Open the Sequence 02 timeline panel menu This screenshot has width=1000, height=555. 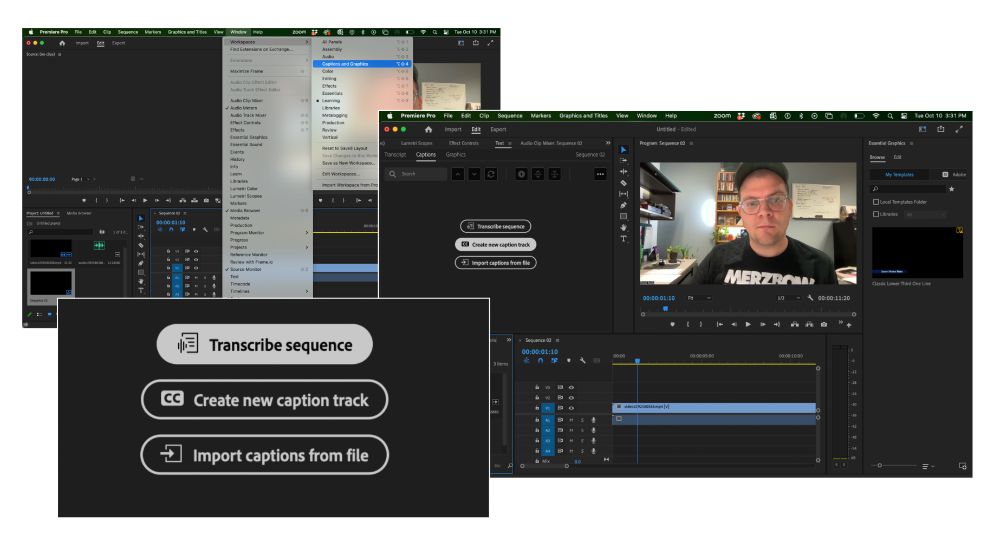557,341
